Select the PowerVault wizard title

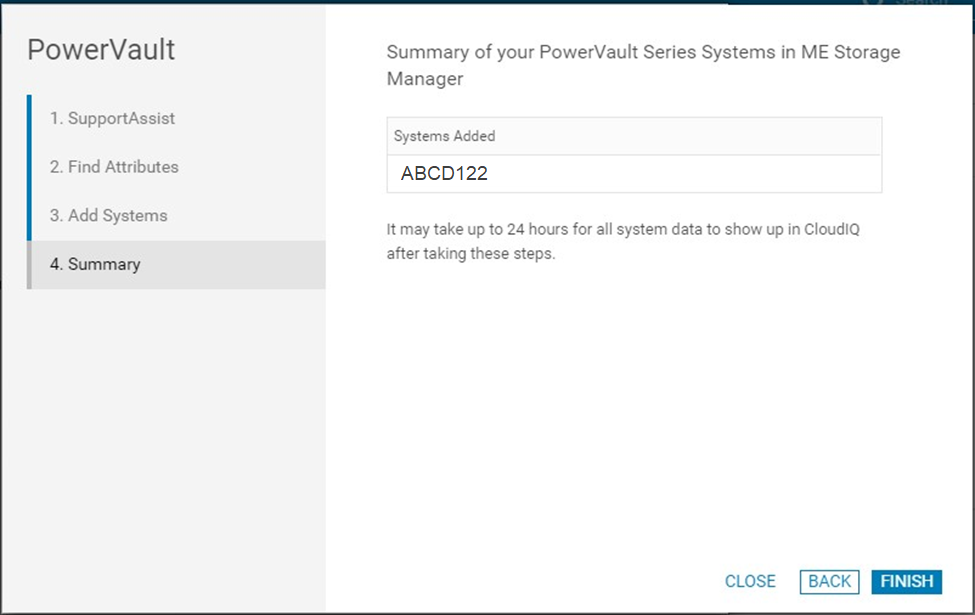pyautogui.click(x=103, y=49)
